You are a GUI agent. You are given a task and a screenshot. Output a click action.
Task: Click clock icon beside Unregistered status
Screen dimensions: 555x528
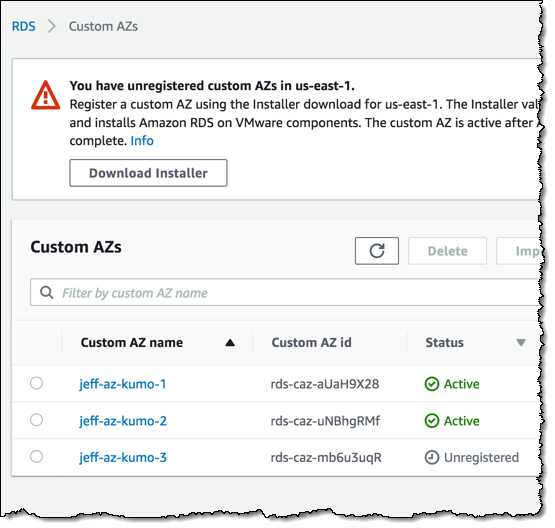tap(431, 457)
